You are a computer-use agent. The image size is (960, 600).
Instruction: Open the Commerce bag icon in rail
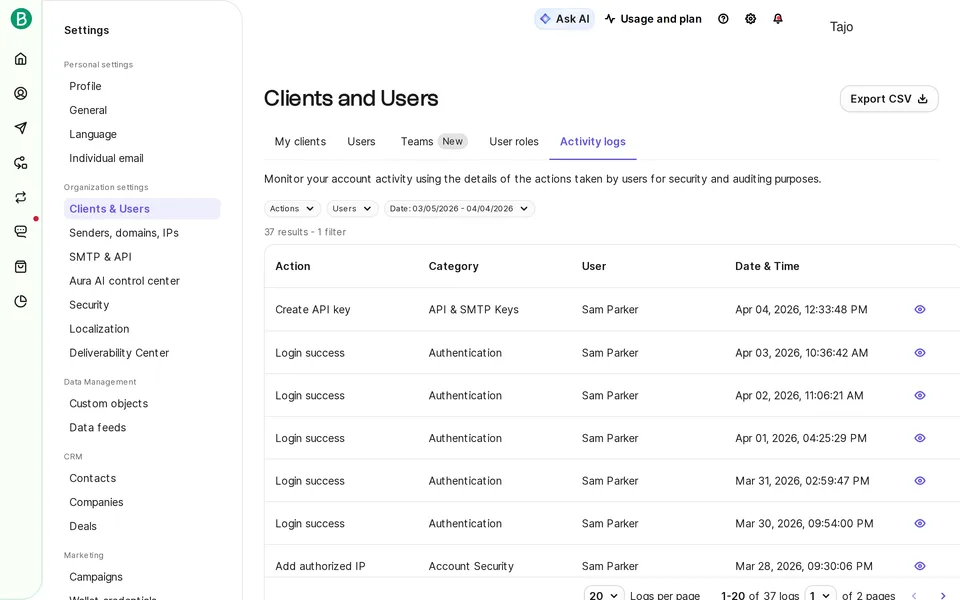[21, 266]
